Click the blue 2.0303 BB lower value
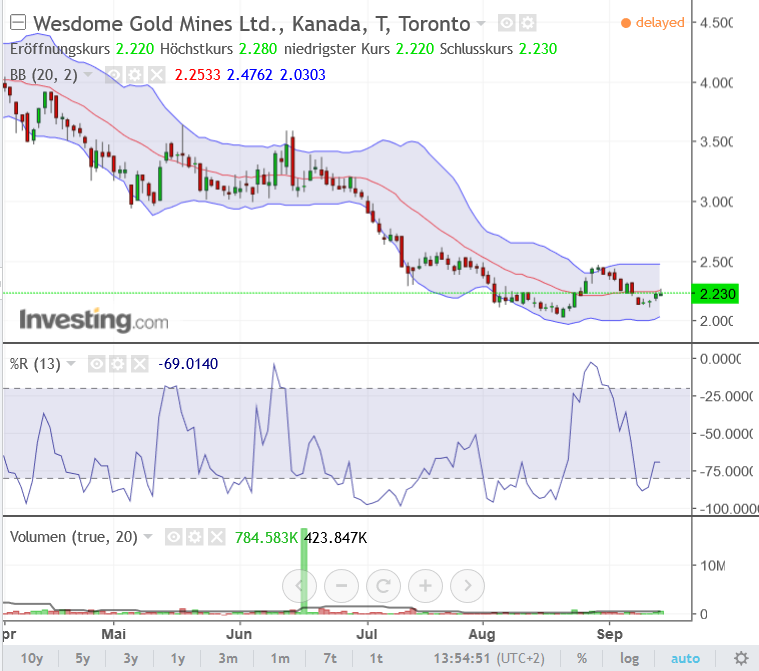Image resolution: width=759 pixels, height=671 pixels. point(303,75)
